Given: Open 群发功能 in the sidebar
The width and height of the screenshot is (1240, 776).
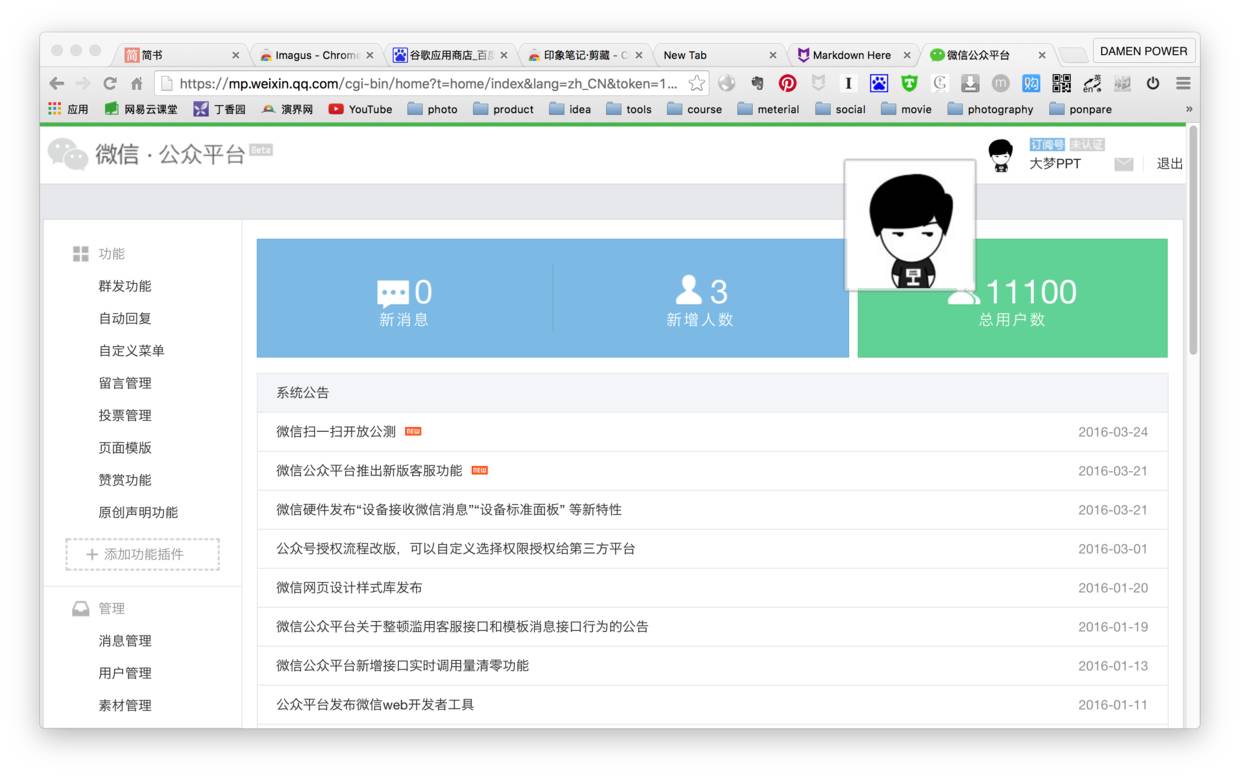Looking at the screenshot, I should [x=125, y=286].
